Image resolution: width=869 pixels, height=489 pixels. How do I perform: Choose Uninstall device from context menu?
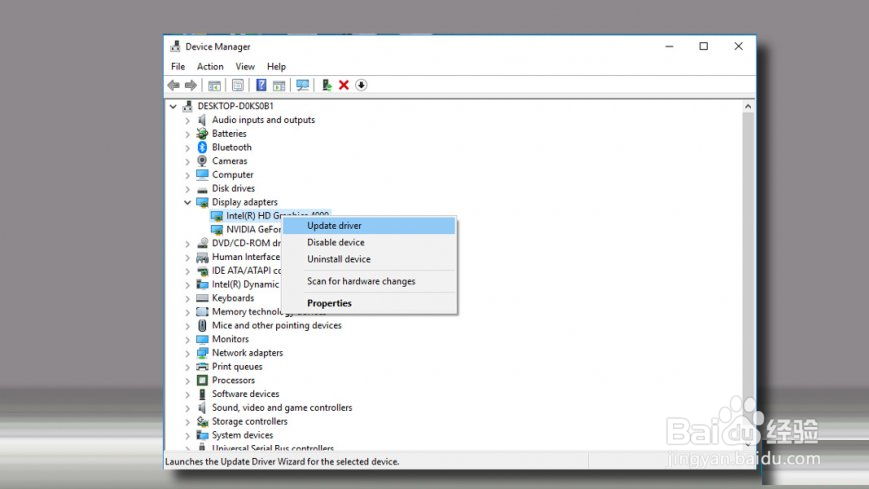pos(369,259)
